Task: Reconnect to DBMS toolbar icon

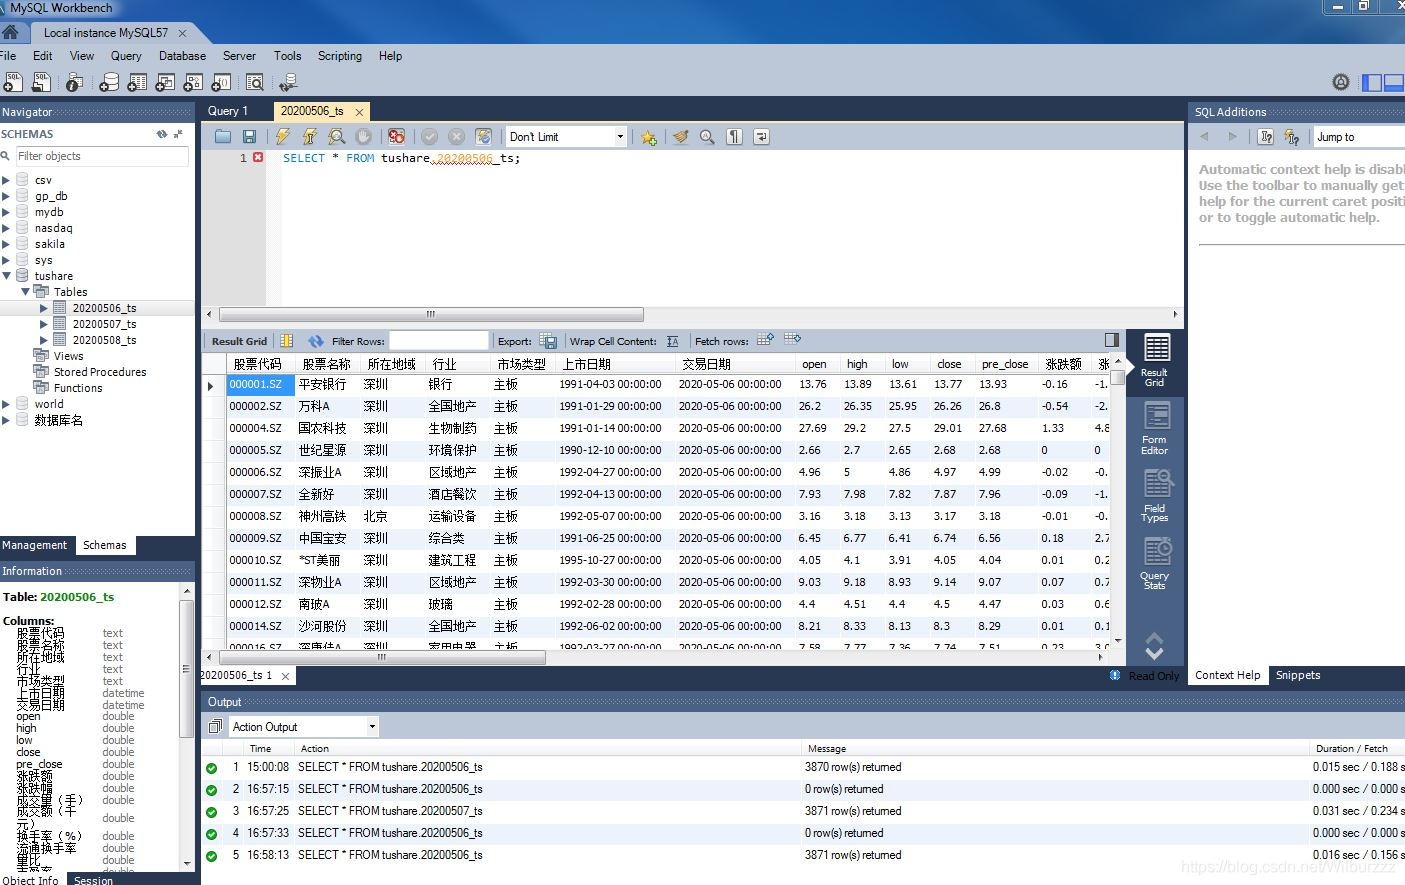Action: point(288,82)
